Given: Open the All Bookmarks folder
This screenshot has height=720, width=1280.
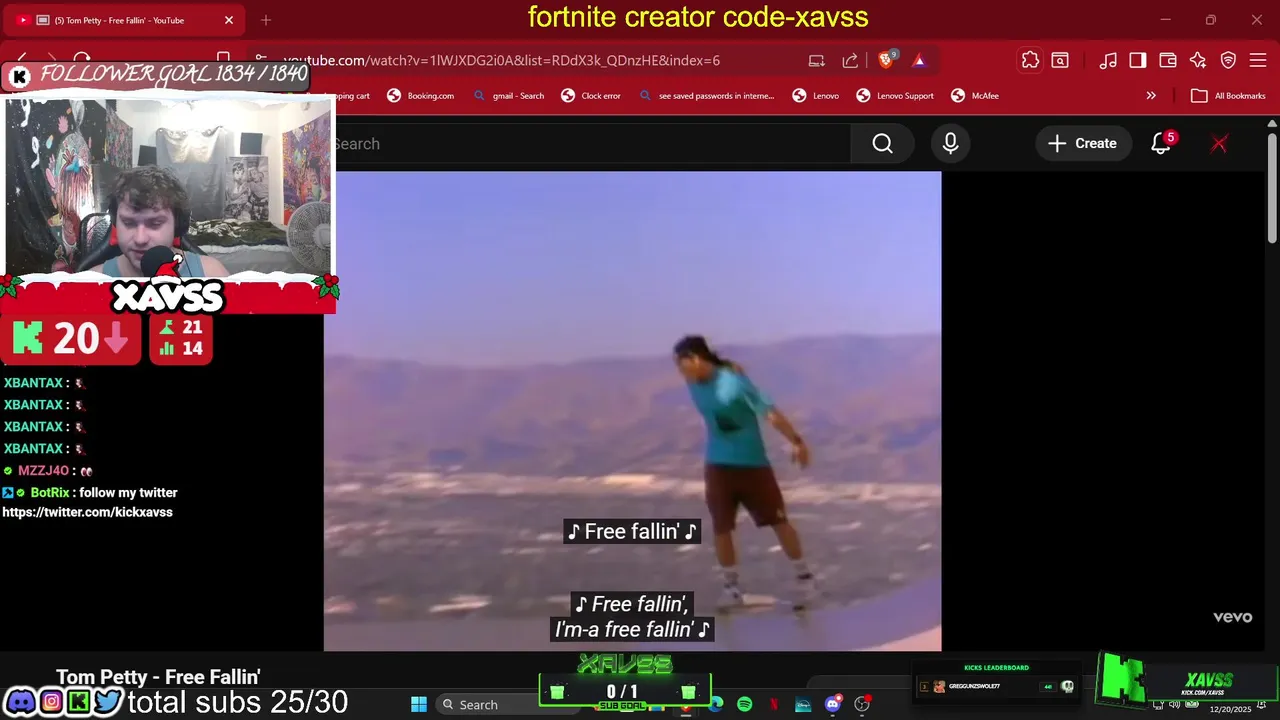Looking at the screenshot, I should point(1228,96).
